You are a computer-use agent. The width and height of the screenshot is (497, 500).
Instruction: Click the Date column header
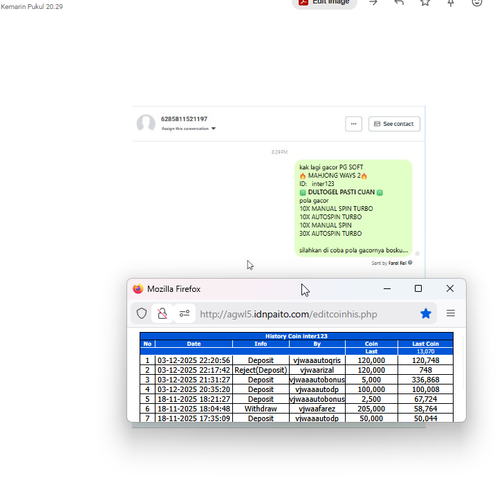pyautogui.click(x=194, y=344)
